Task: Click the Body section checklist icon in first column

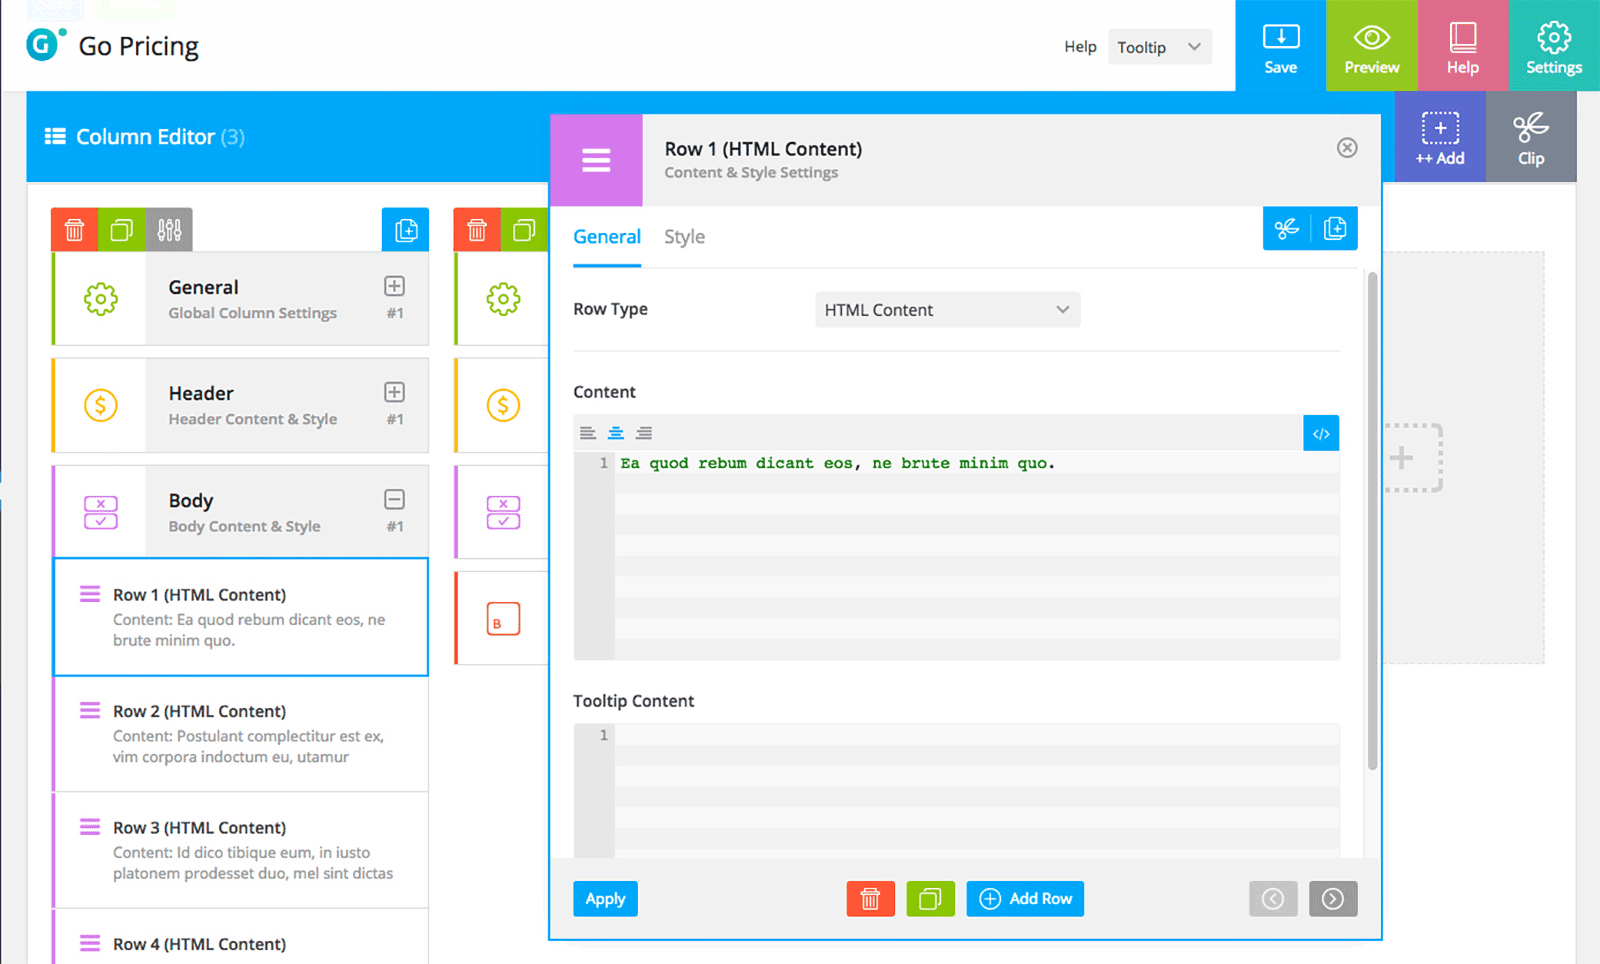Action: (100, 512)
